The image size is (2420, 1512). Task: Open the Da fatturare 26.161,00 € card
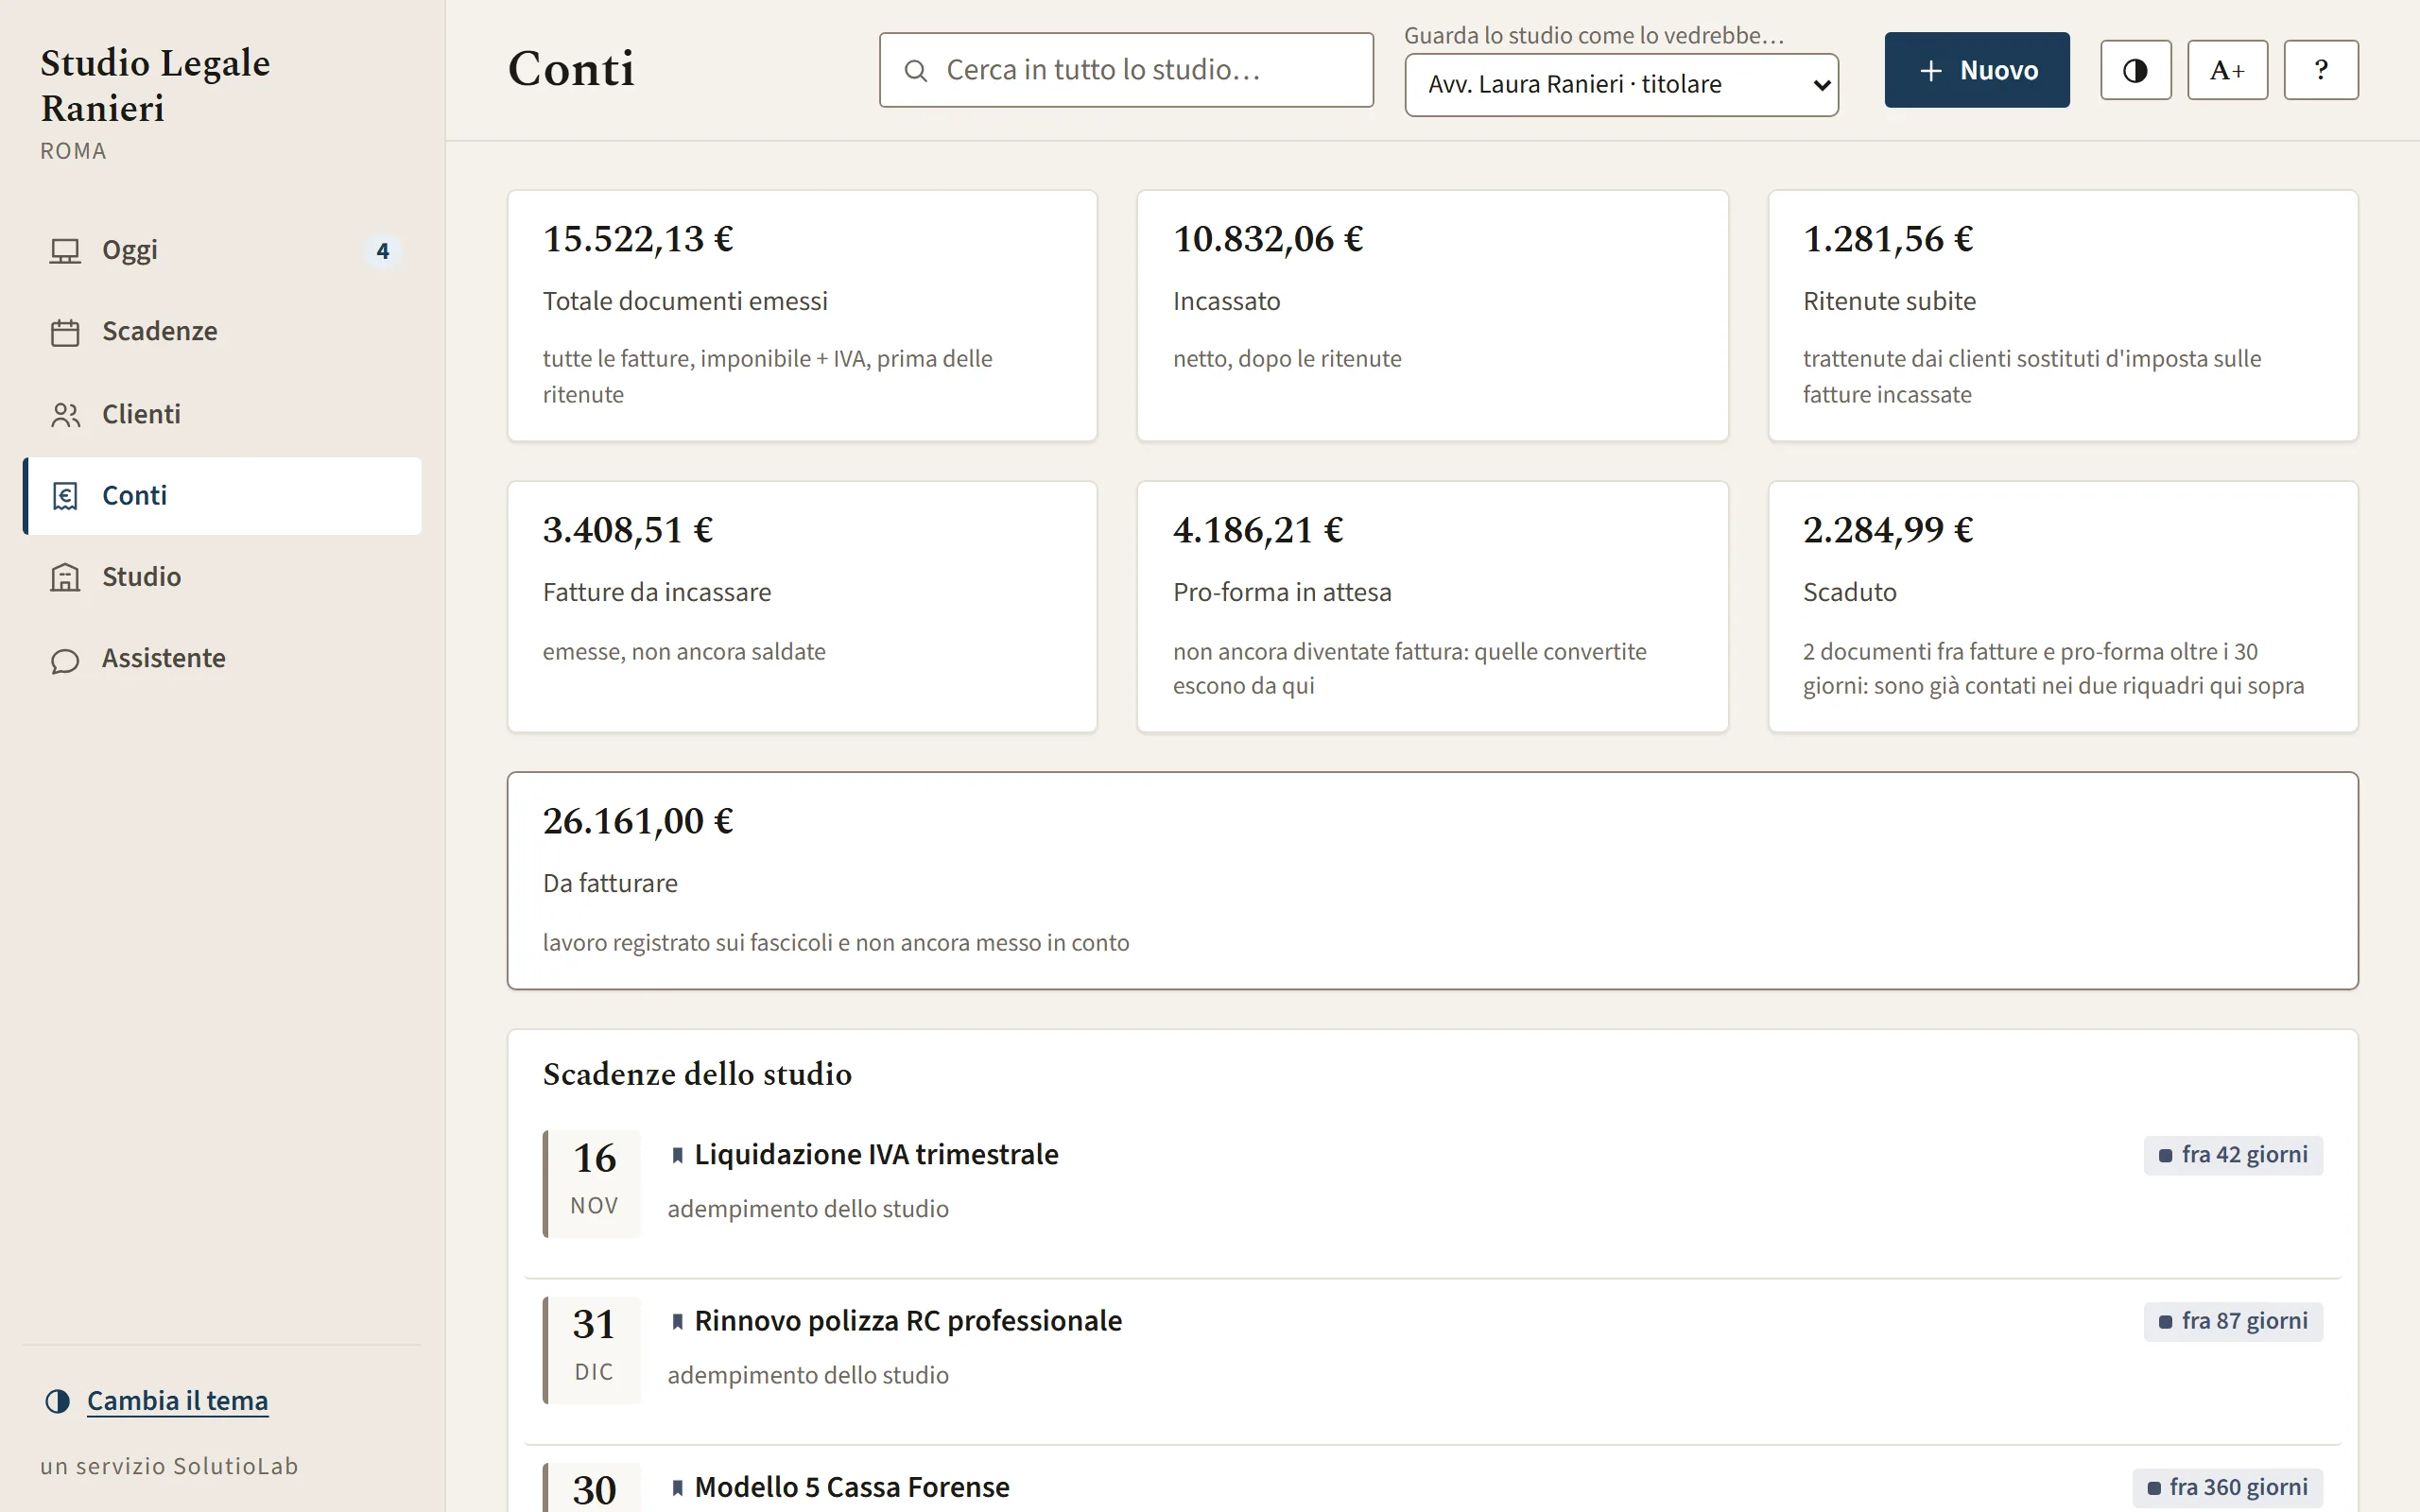coord(1432,881)
